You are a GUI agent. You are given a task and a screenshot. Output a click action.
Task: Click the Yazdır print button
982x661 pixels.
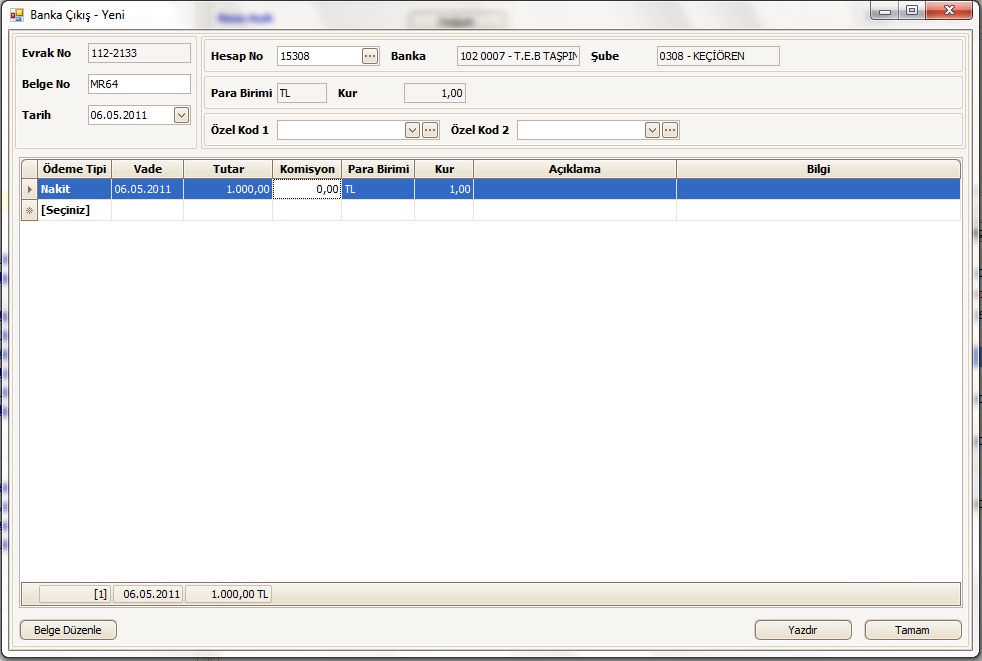[803, 630]
